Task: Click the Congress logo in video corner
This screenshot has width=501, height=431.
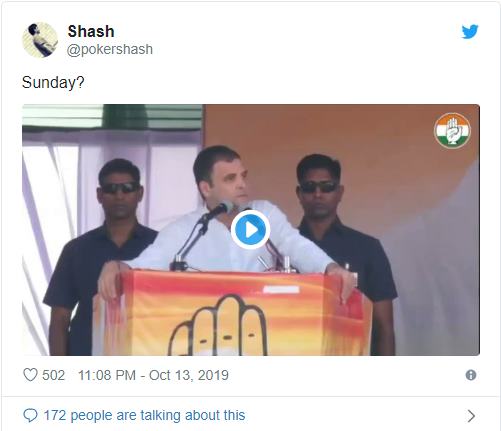Action: [452, 131]
